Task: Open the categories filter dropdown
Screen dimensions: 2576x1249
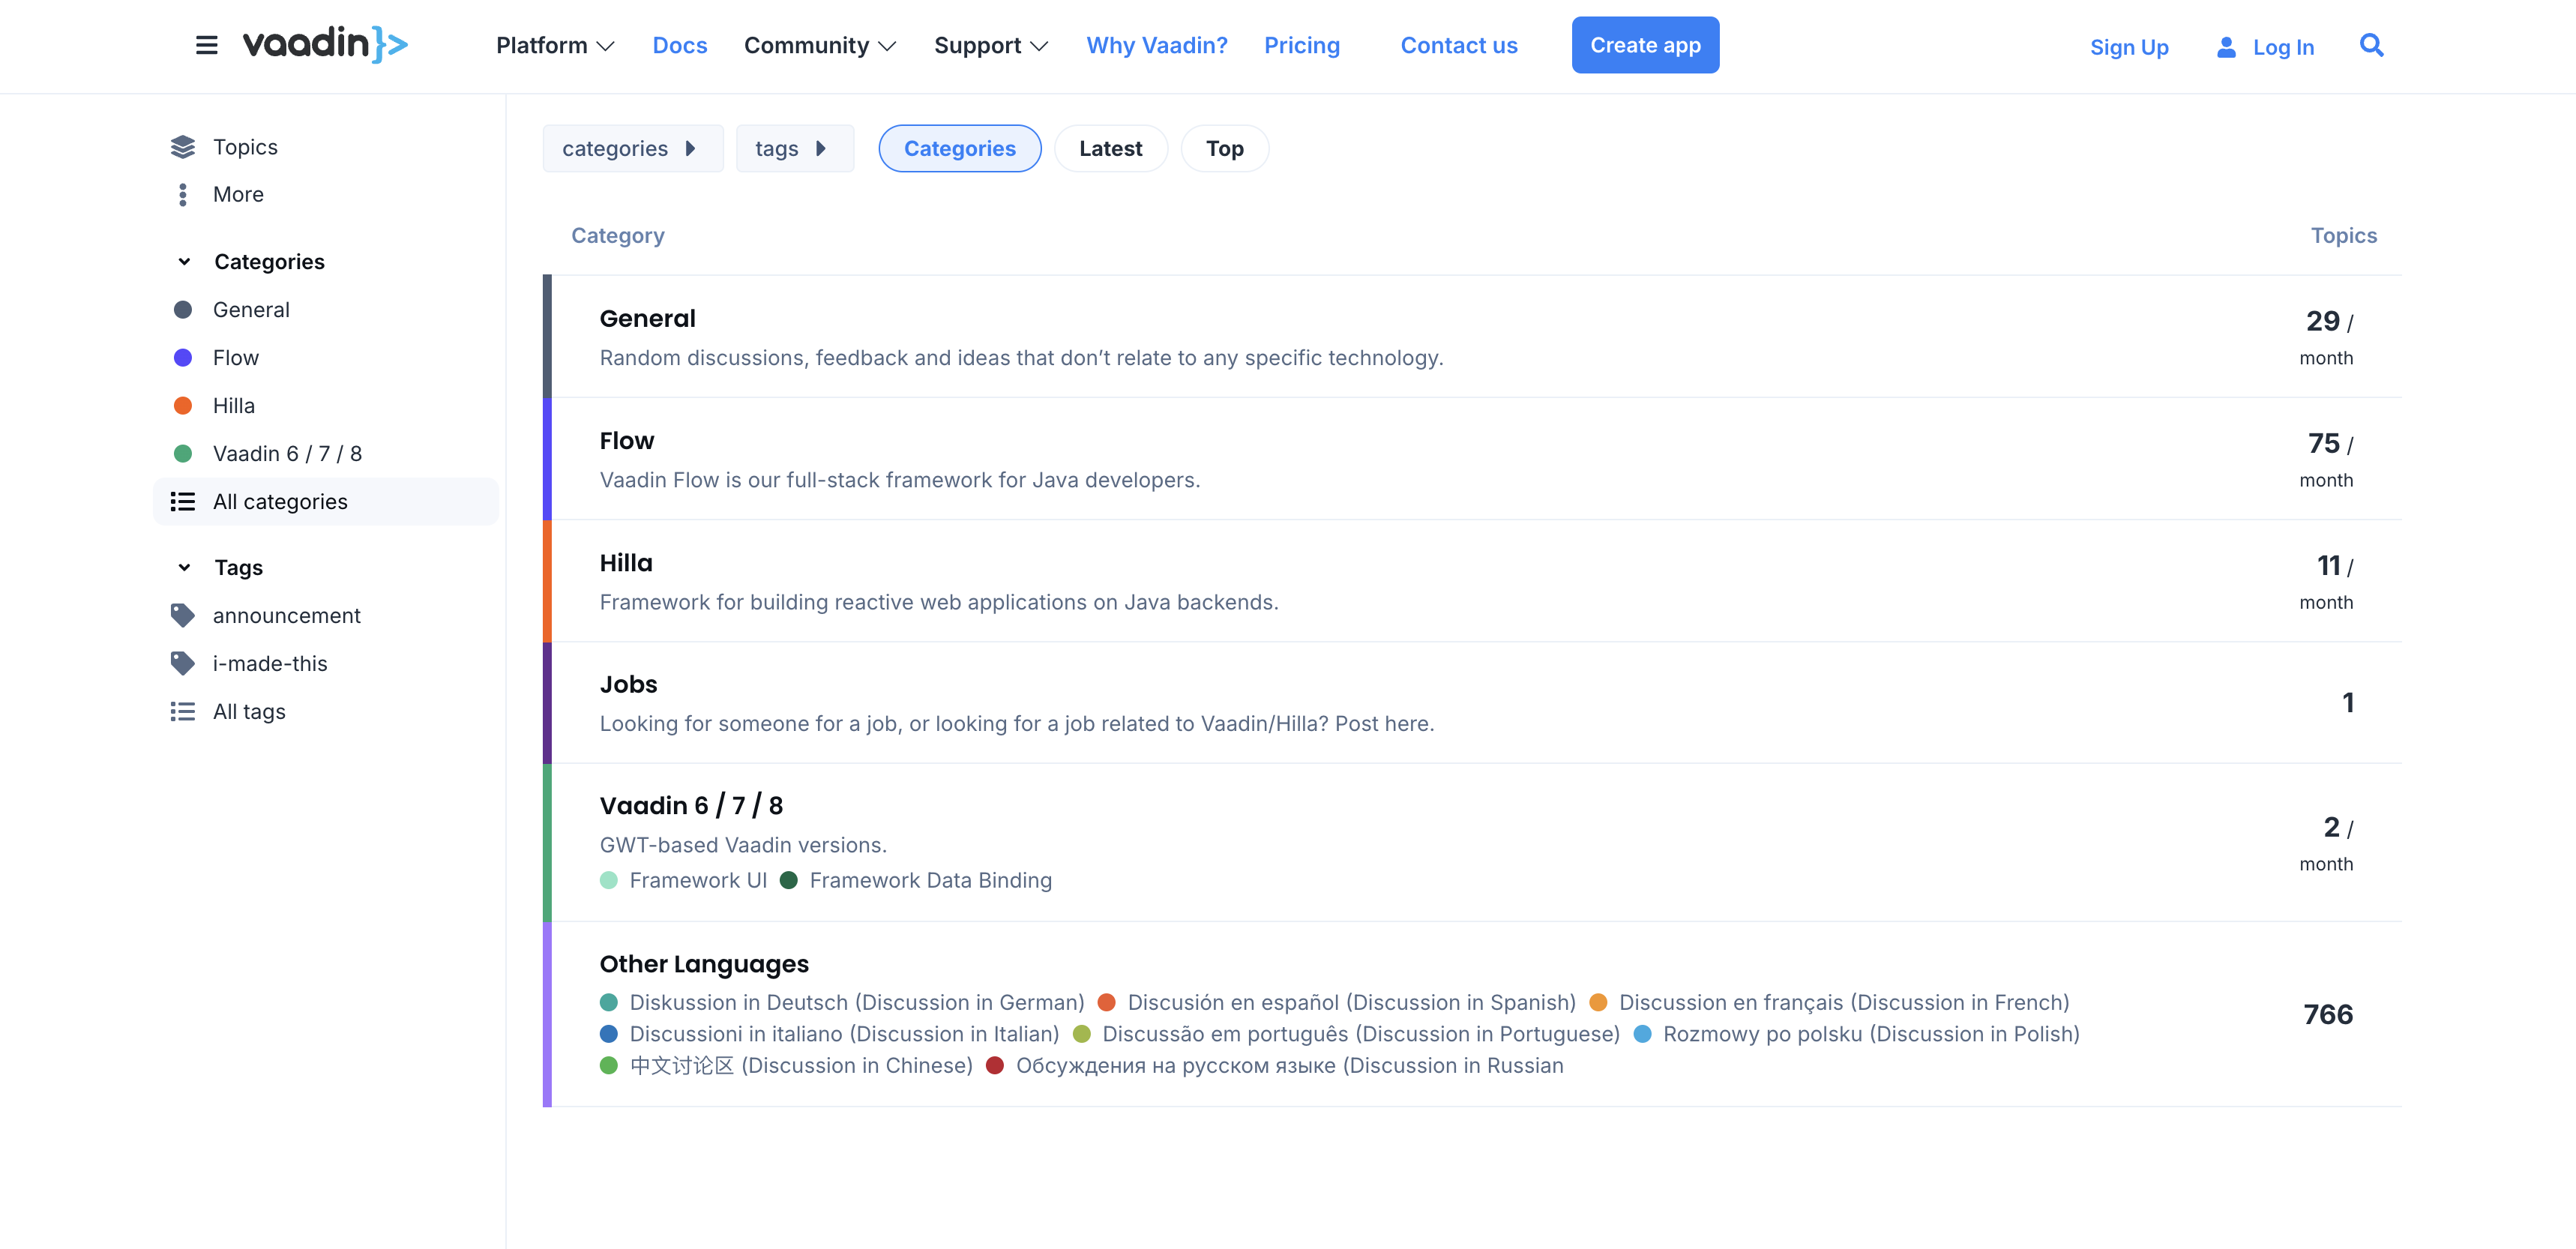Action: pos(633,149)
